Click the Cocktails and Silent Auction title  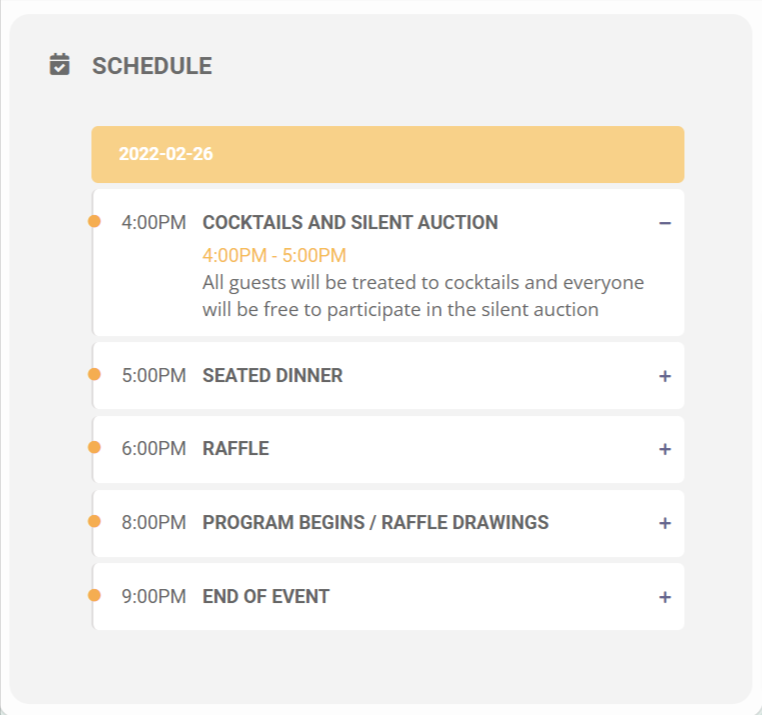(x=350, y=223)
